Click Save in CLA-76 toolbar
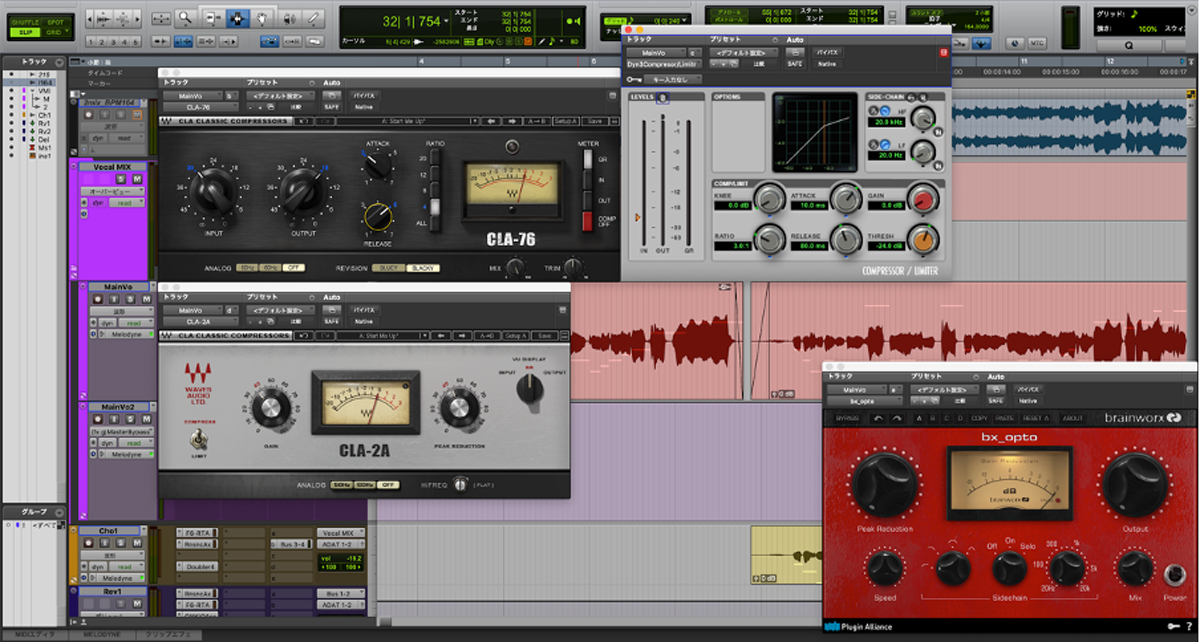The width and height of the screenshot is (1200, 642). click(x=594, y=121)
